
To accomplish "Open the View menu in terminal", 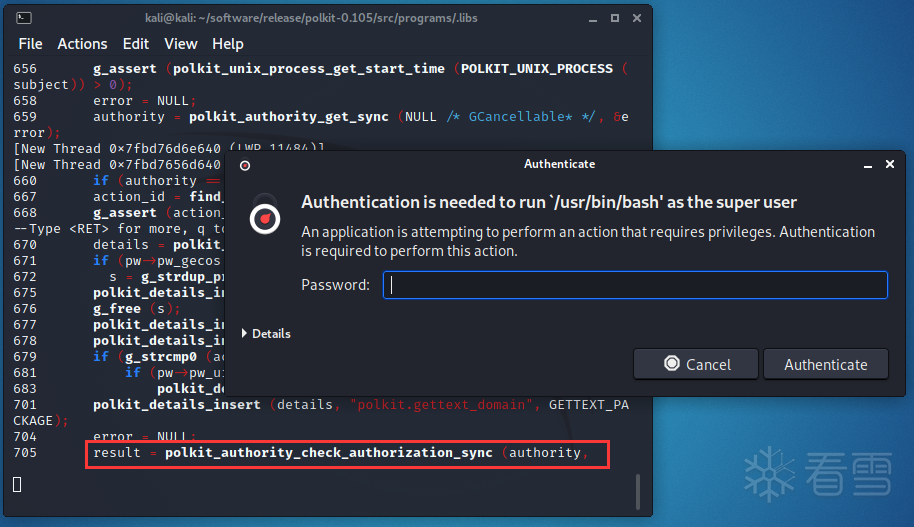I will click(181, 44).
